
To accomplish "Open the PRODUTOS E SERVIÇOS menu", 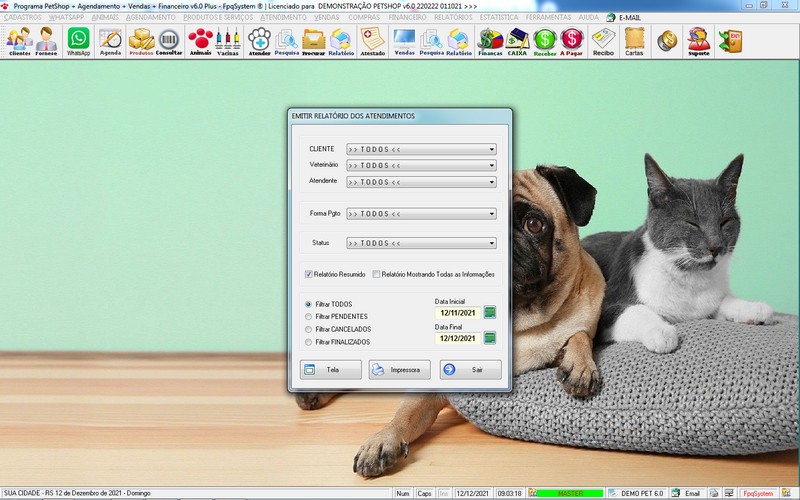I will click(218, 17).
